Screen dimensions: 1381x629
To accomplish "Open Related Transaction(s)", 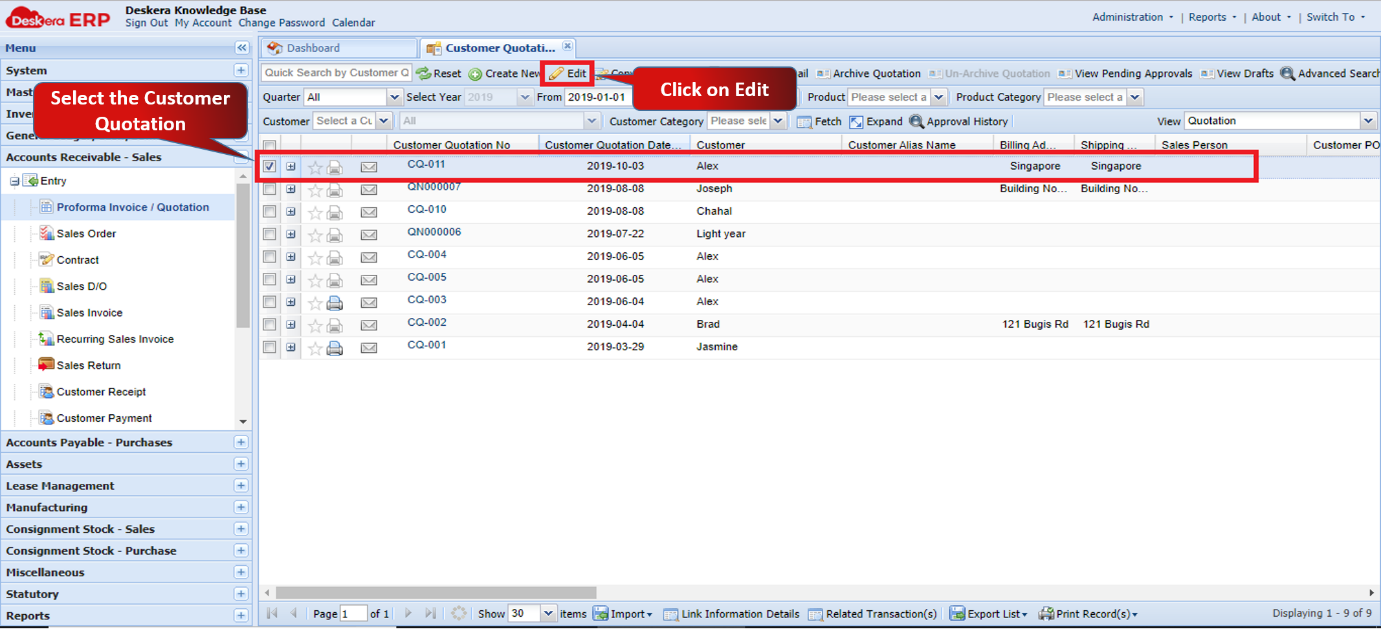I will tap(872, 614).
